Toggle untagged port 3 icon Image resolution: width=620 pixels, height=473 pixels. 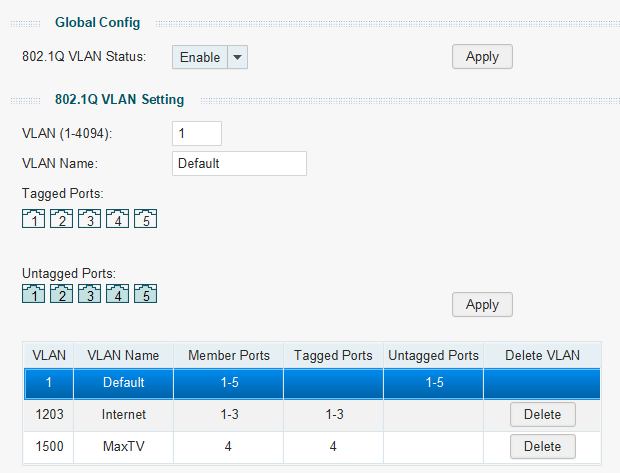(89, 293)
